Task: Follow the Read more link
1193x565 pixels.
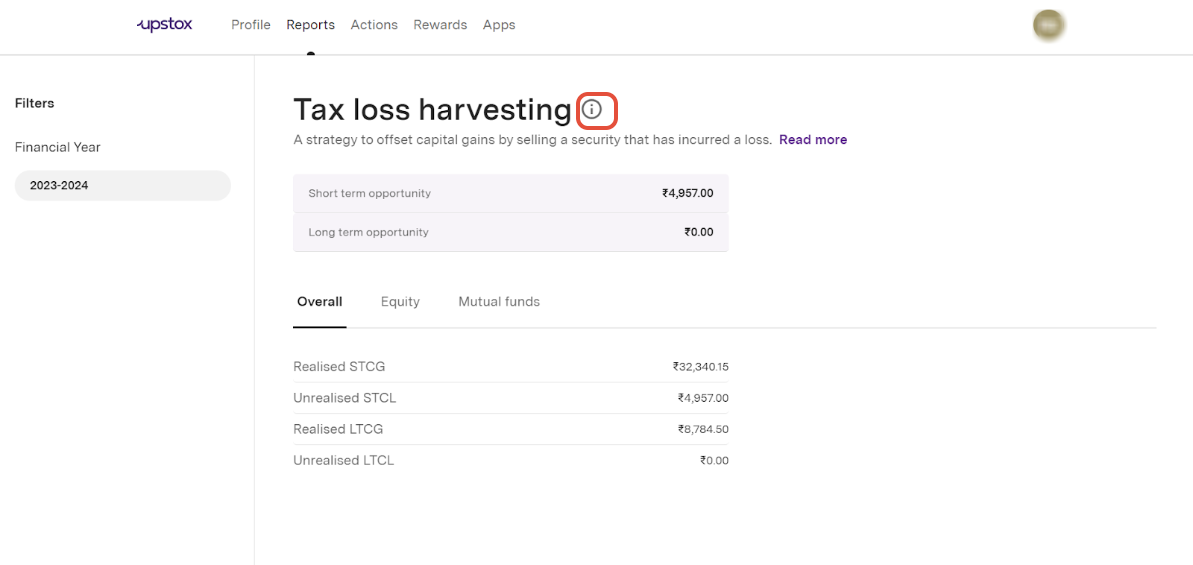Action: (x=812, y=140)
